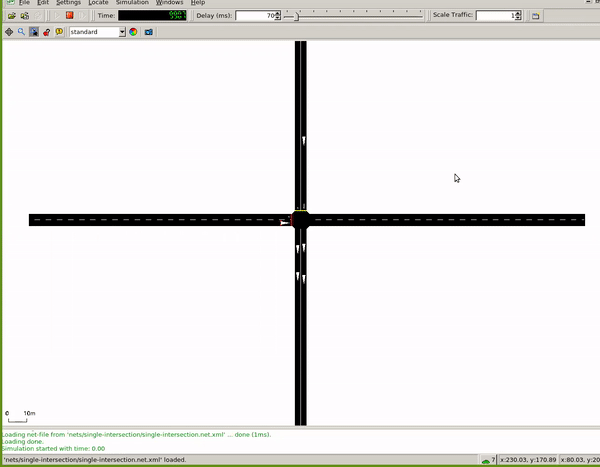Click the vehicle on the north road
The width and height of the screenshot is (600, 467).
point(304,140)
